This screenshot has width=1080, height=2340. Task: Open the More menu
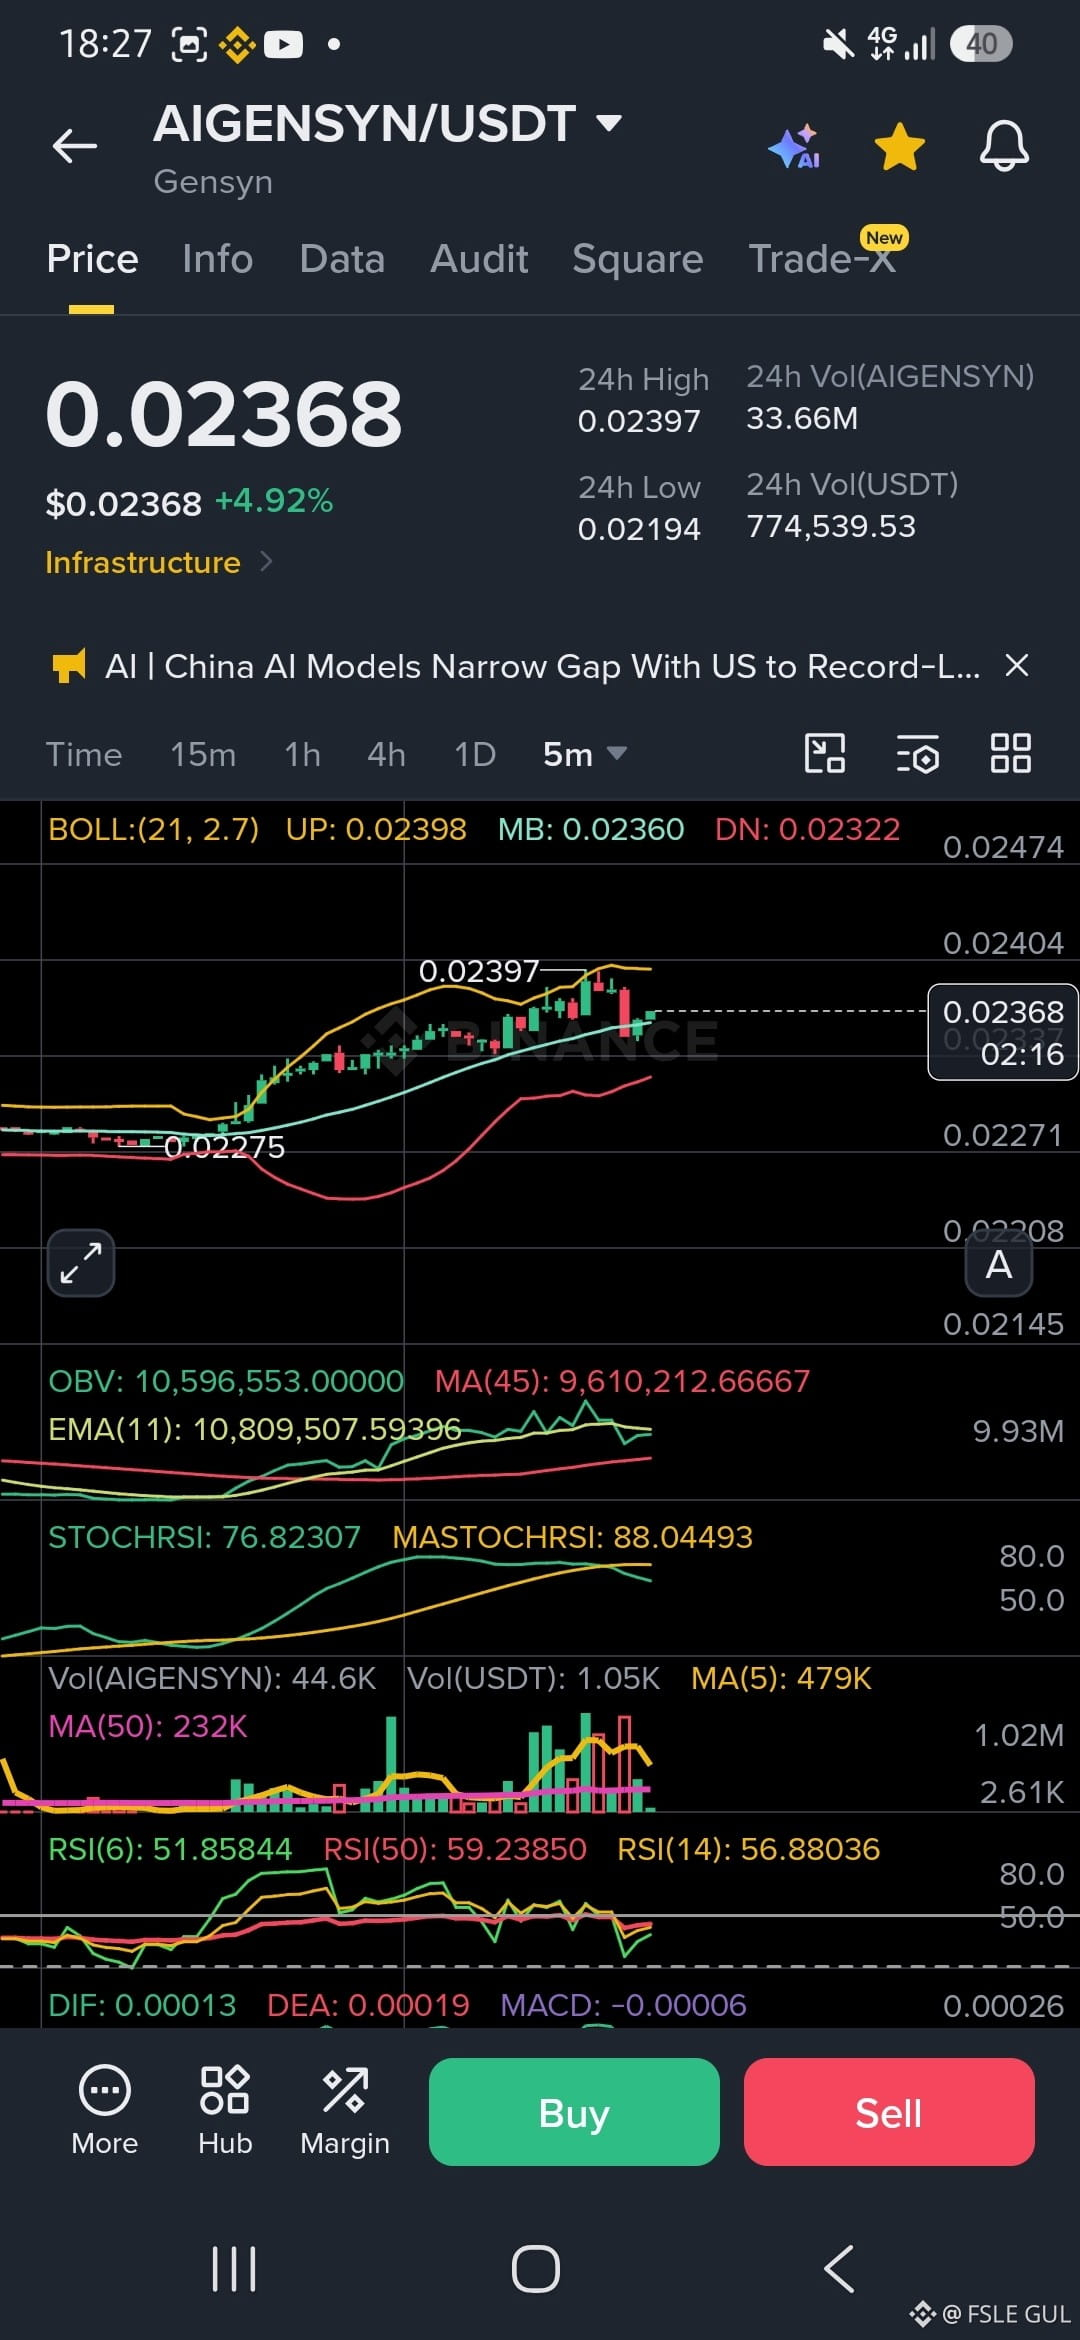[x=105, y=2111]
